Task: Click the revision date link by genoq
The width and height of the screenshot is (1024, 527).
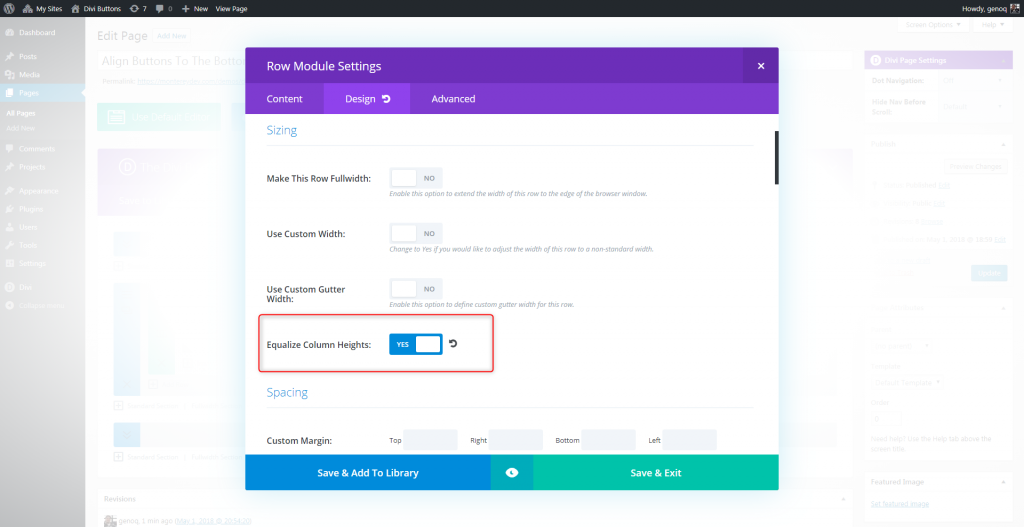Action: (213, 521)
